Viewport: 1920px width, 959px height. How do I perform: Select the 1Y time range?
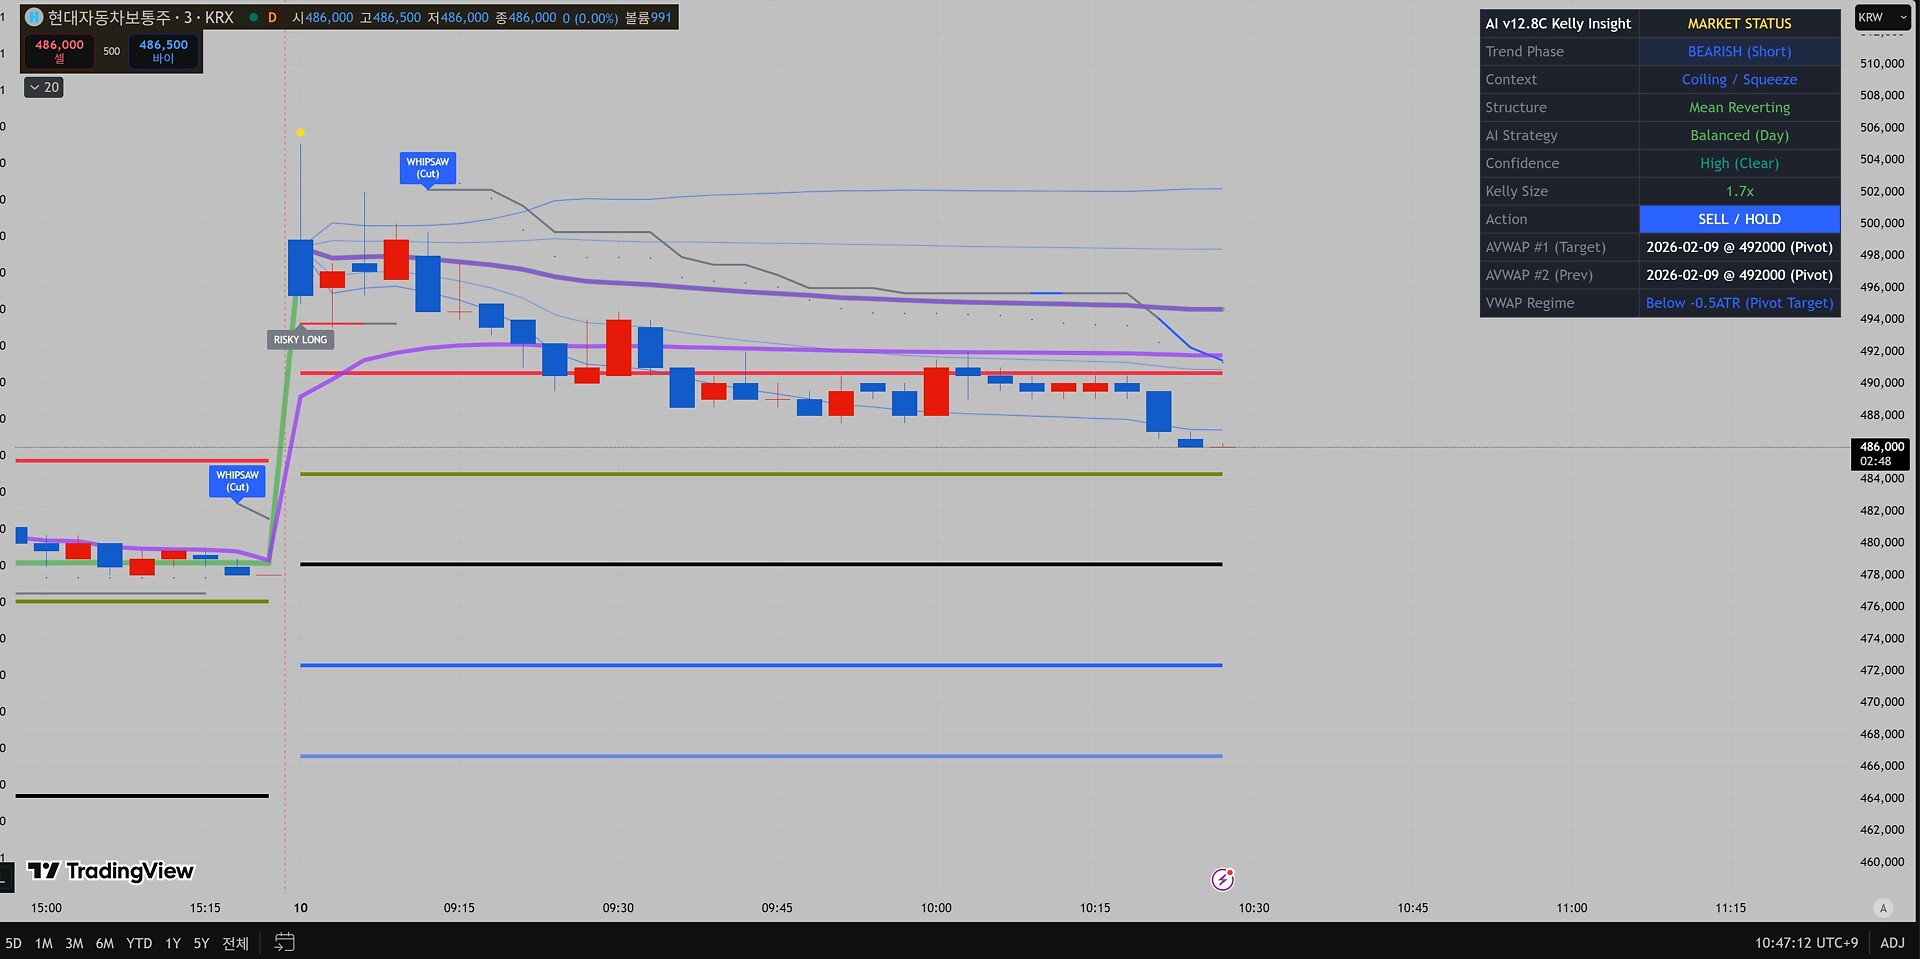pos(173,943)
